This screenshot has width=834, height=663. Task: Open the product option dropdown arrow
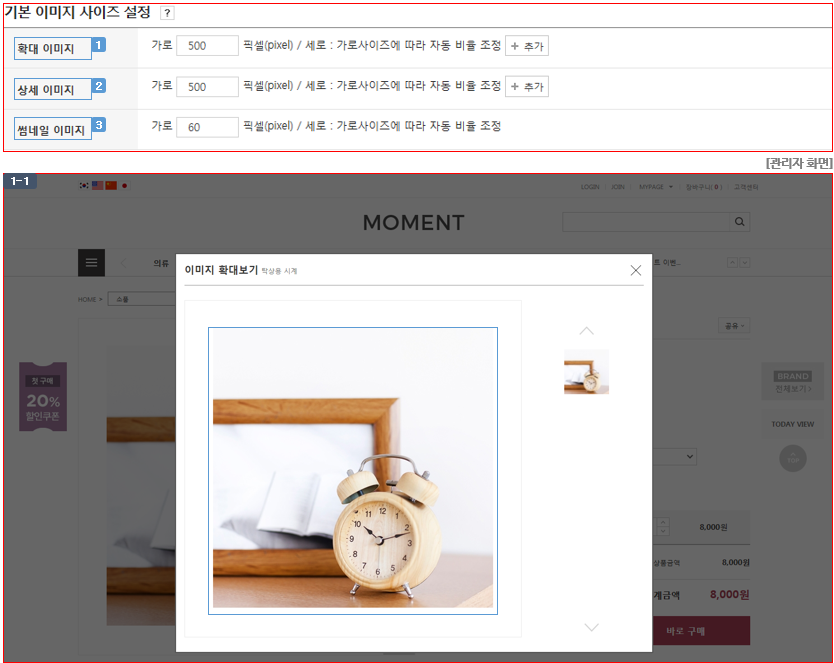tap(690, 457)
